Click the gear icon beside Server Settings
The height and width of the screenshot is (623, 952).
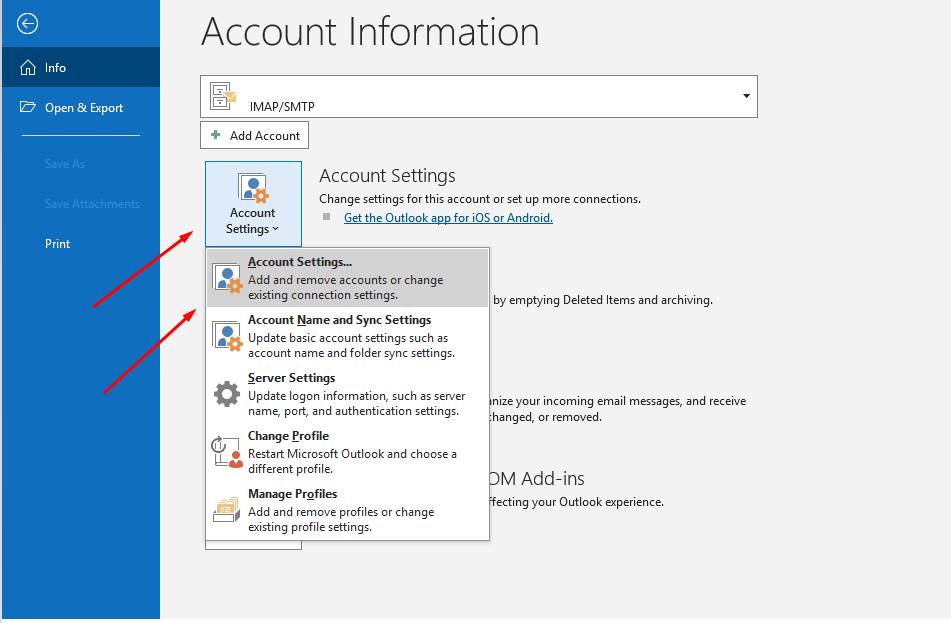(227, 394)
